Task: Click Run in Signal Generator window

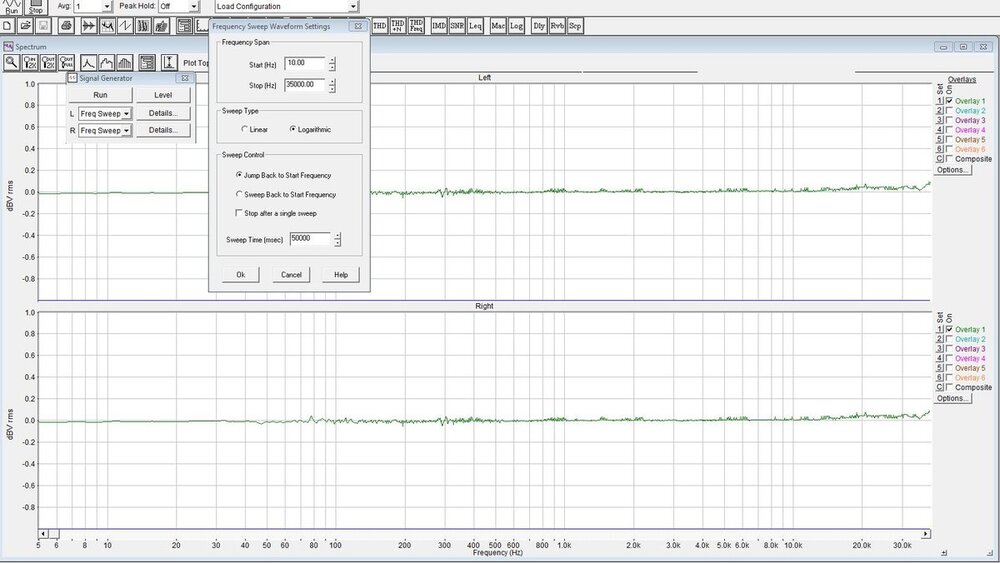Action: [100, 95]
